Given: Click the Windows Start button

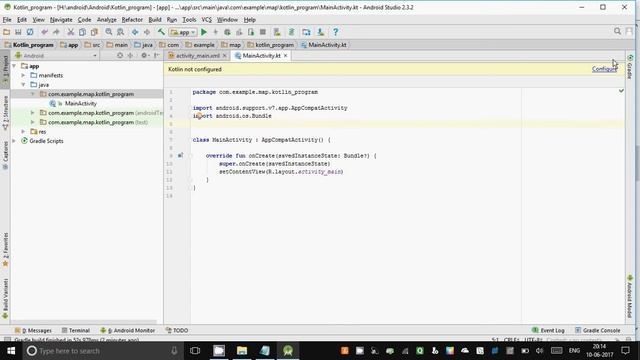Looking at the screenshot, I should (11, 351).
